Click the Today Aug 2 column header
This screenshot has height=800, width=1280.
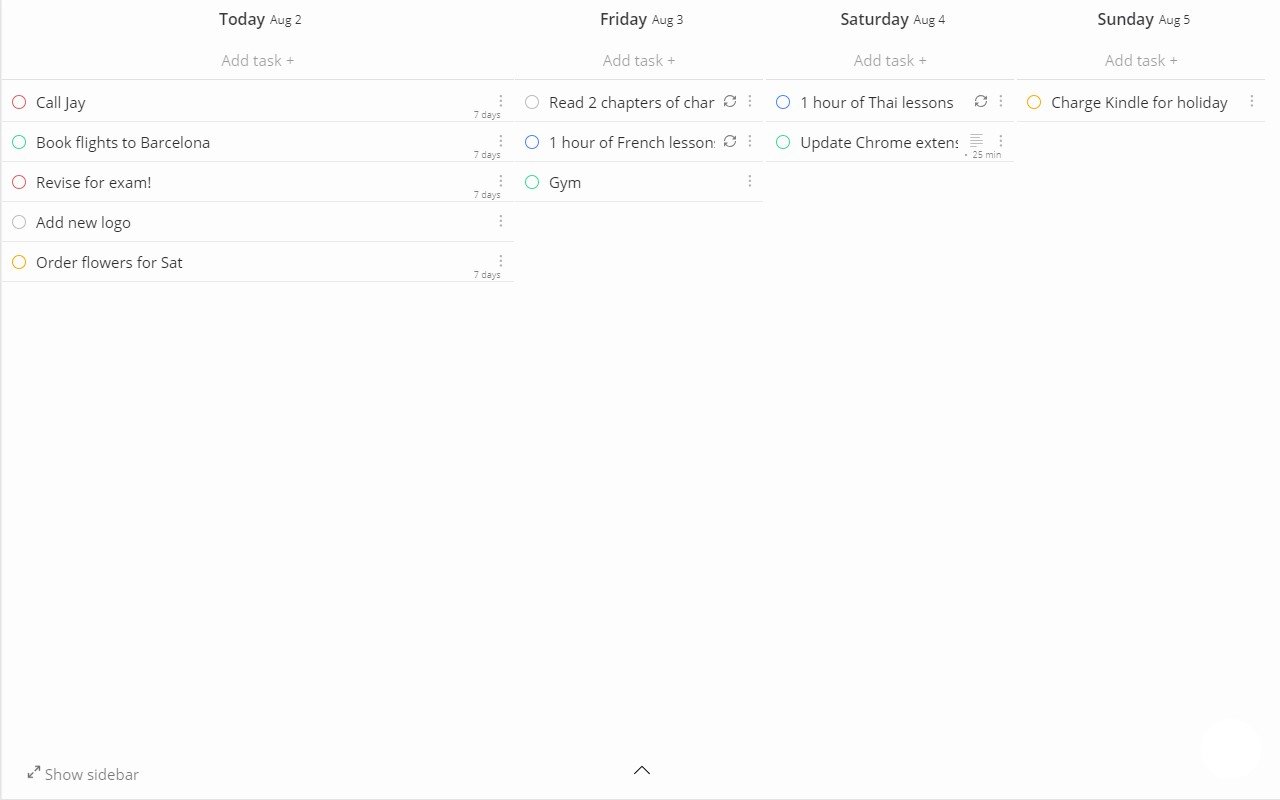coord(260,19)
